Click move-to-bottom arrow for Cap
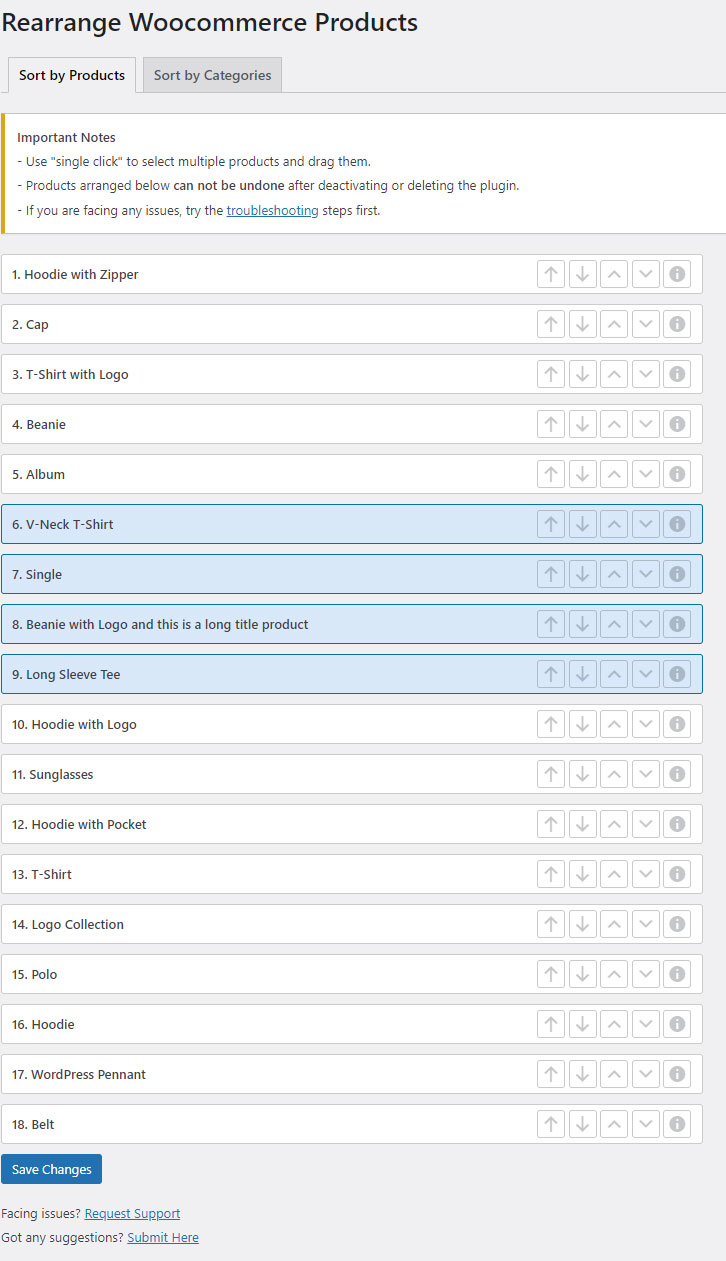 point(582,324)
